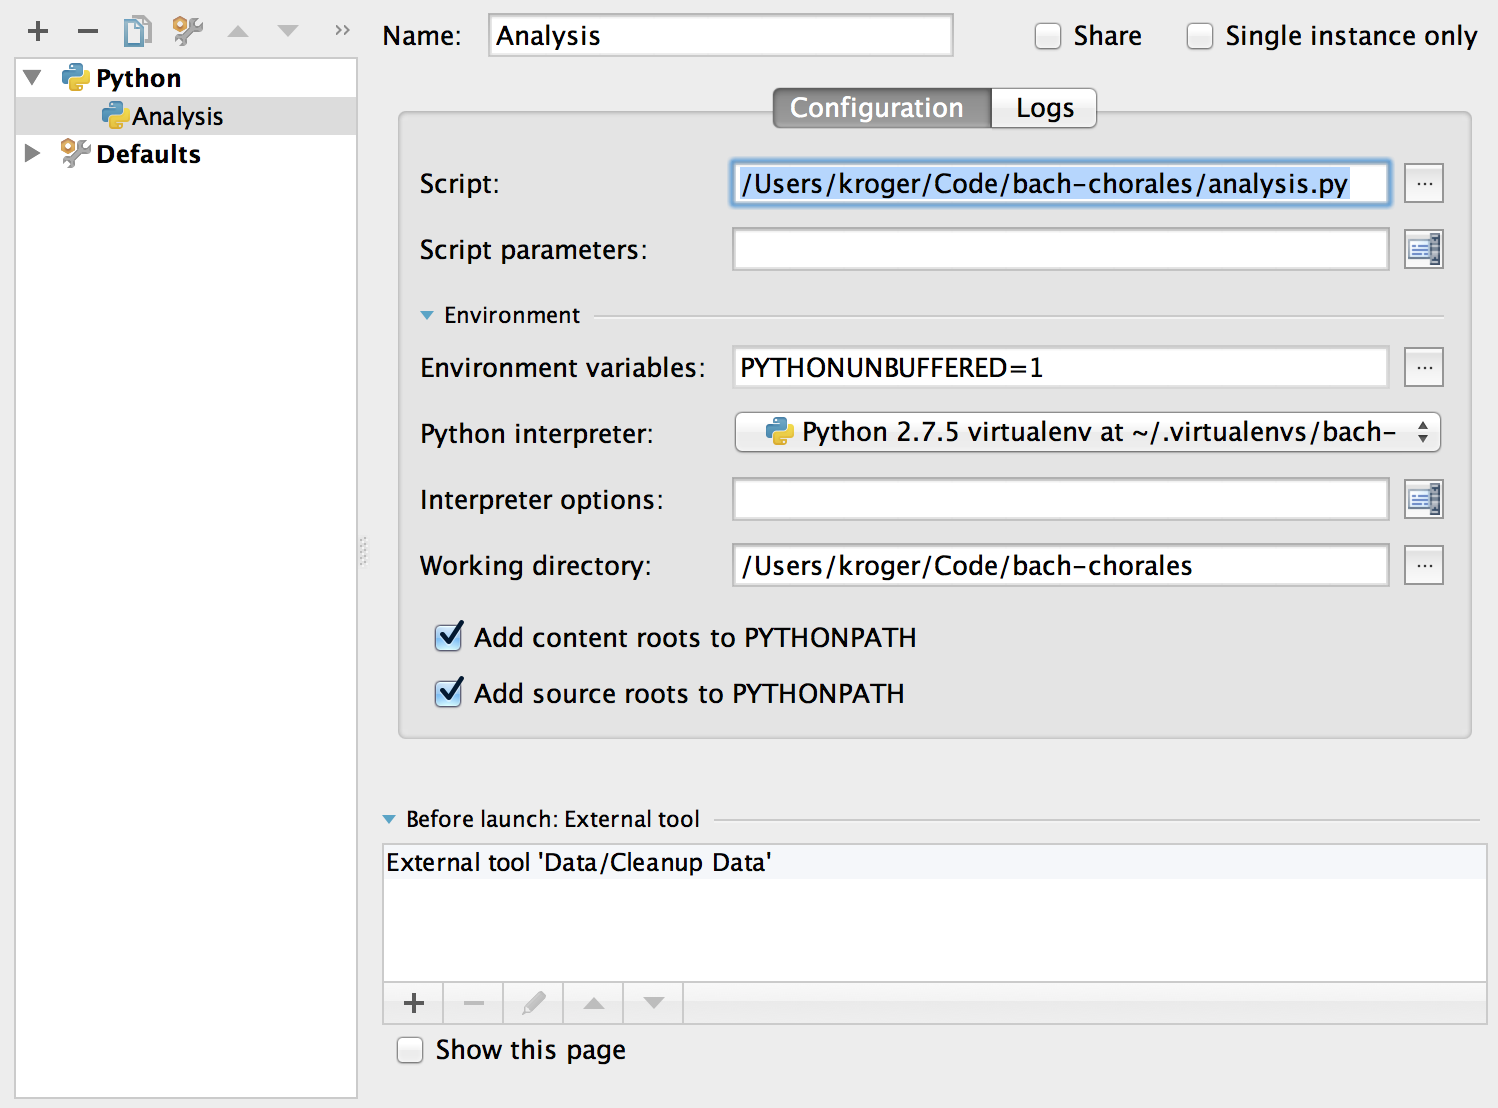
Task: Click the add new configuration plus icon
Action: (x=38, y=32)
